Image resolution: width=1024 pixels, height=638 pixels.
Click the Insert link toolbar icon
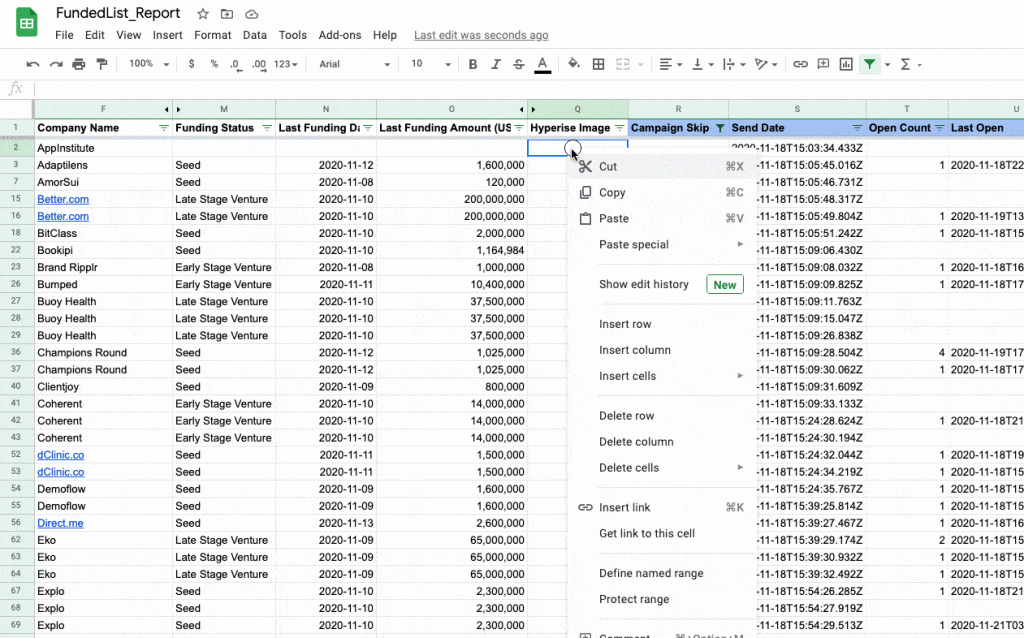tap(800, 64)
